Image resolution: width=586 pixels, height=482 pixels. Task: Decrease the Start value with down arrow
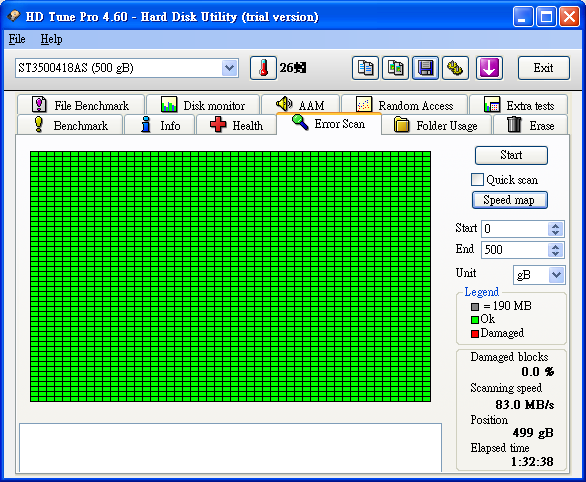click(555, 233)
